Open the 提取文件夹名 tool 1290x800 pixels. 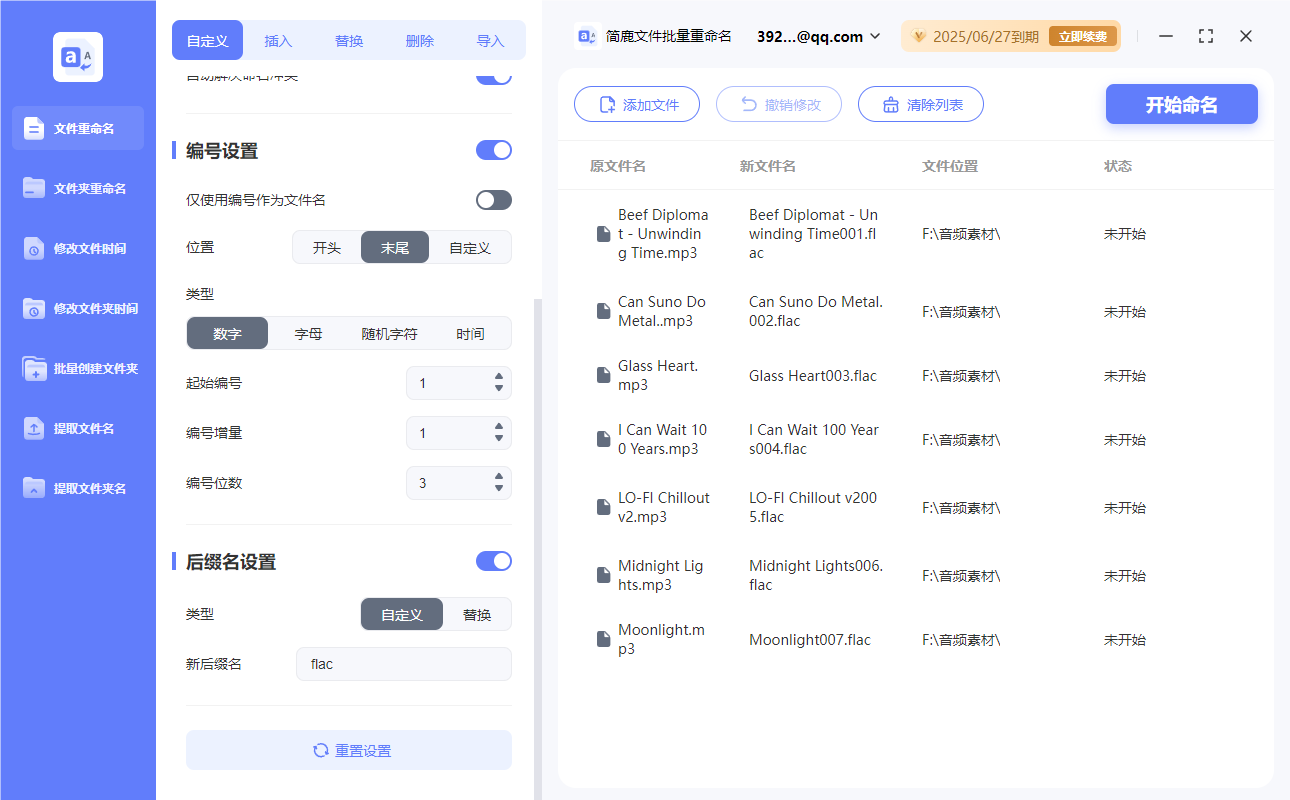(x=77, y=488)
